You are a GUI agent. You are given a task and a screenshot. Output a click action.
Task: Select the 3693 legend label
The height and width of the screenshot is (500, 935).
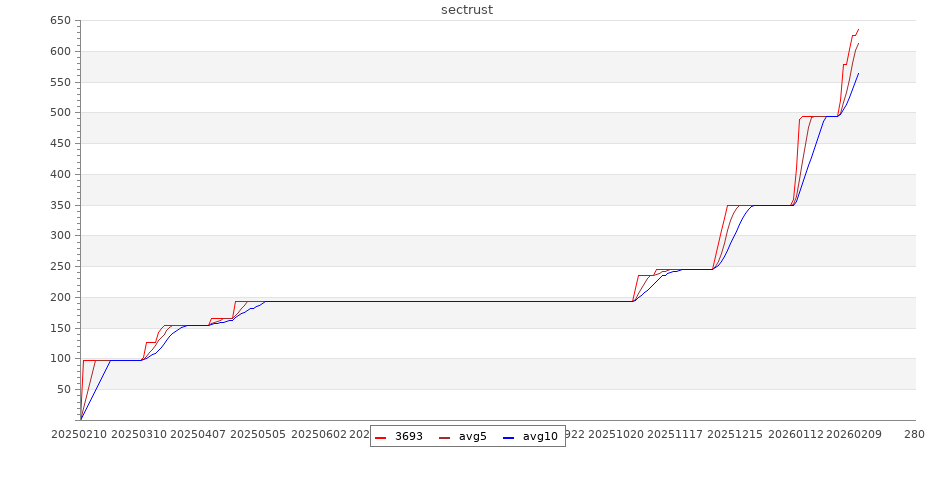pos(408,437)
